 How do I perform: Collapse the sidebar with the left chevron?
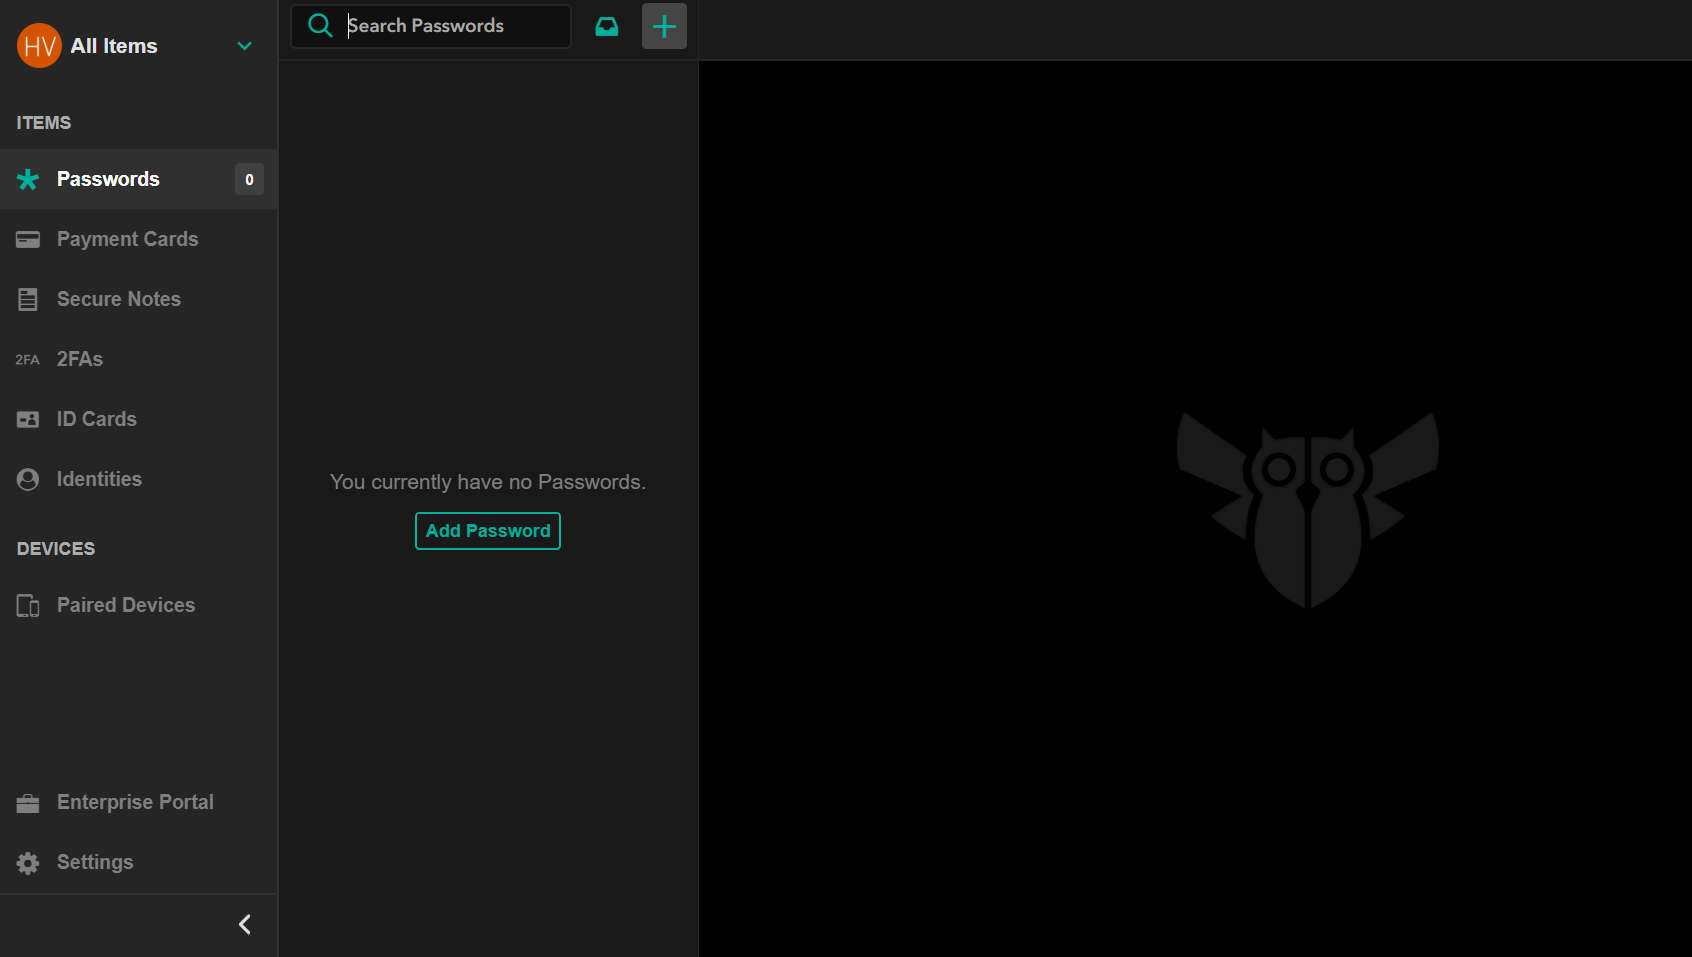tap(244, 924)
